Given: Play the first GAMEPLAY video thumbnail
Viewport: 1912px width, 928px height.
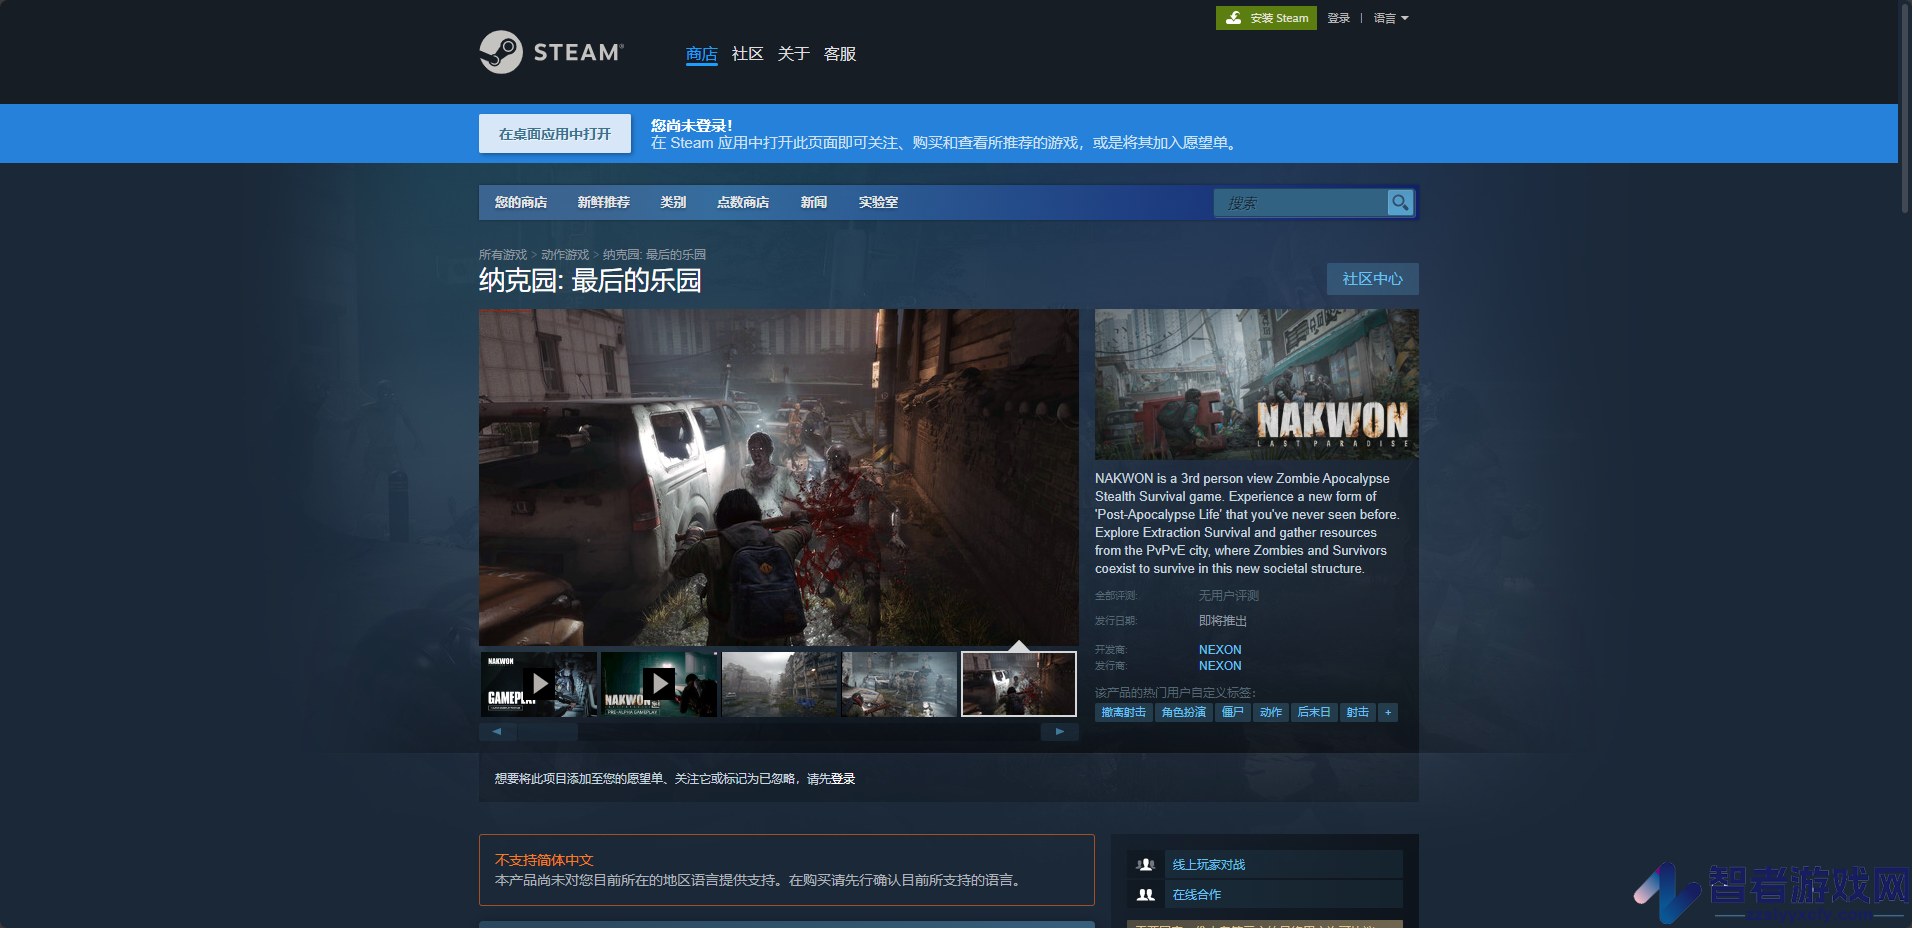Looking at the screenshot, I should (x=539, y=684).
